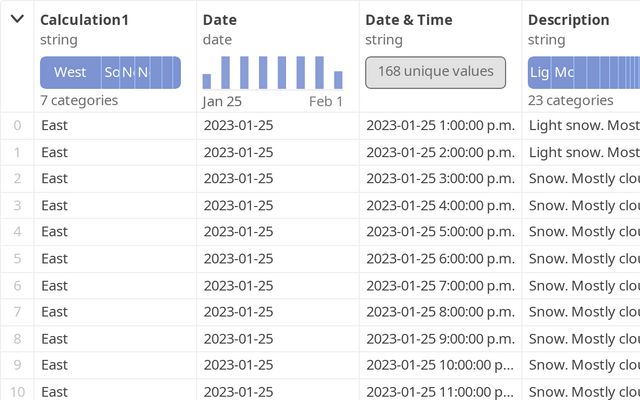Select row index 9

(x=17, y=365)
